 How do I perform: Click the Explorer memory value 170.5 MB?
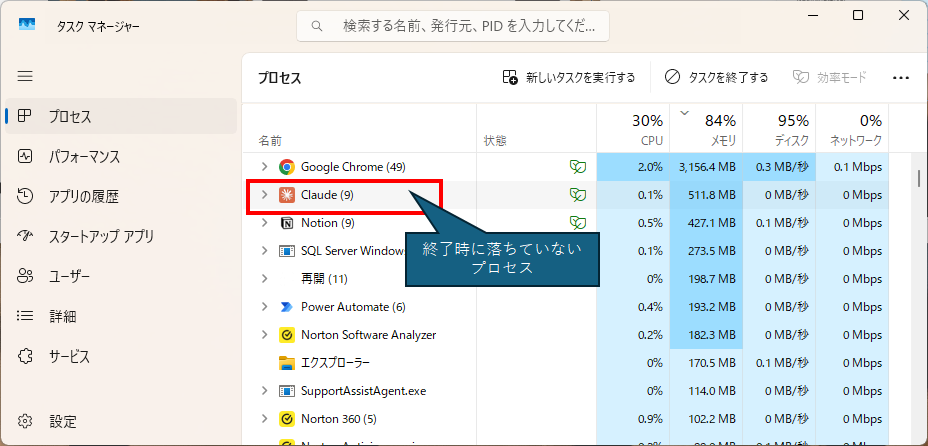[713, 363]
